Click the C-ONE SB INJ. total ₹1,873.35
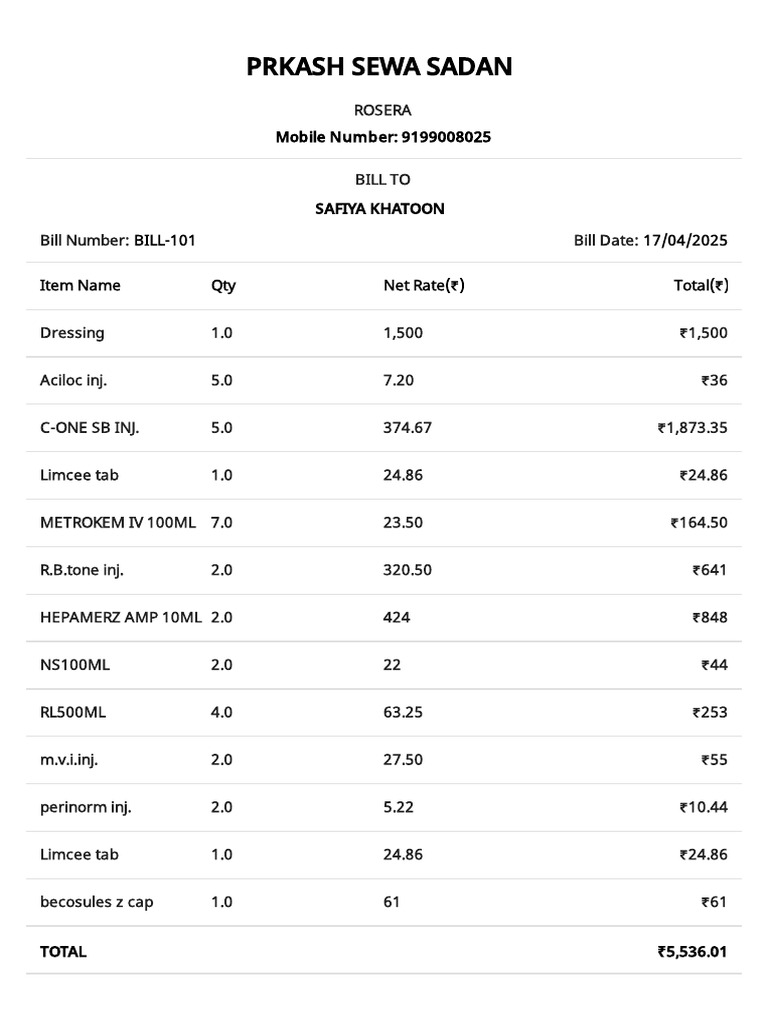This screenshot has height=1024, width=768. (x=692, y=428)
